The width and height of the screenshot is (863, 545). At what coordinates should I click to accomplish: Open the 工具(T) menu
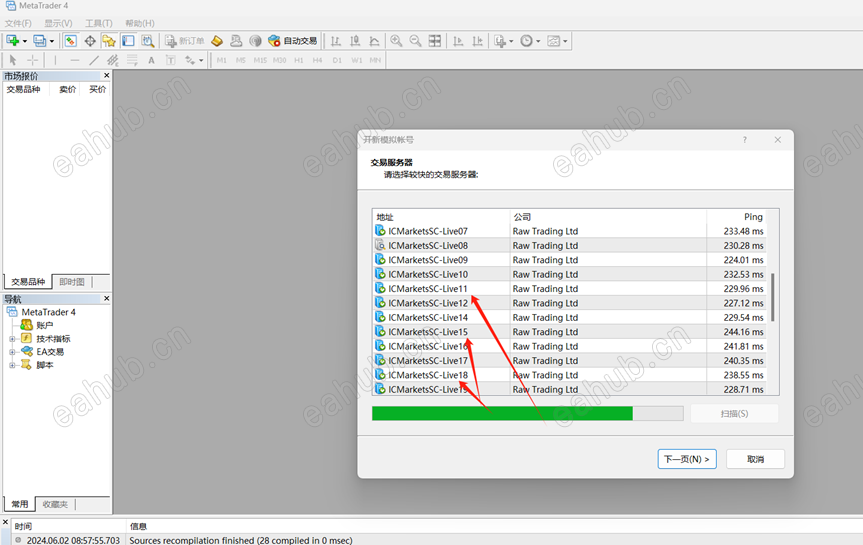click(x=99, y=23)
